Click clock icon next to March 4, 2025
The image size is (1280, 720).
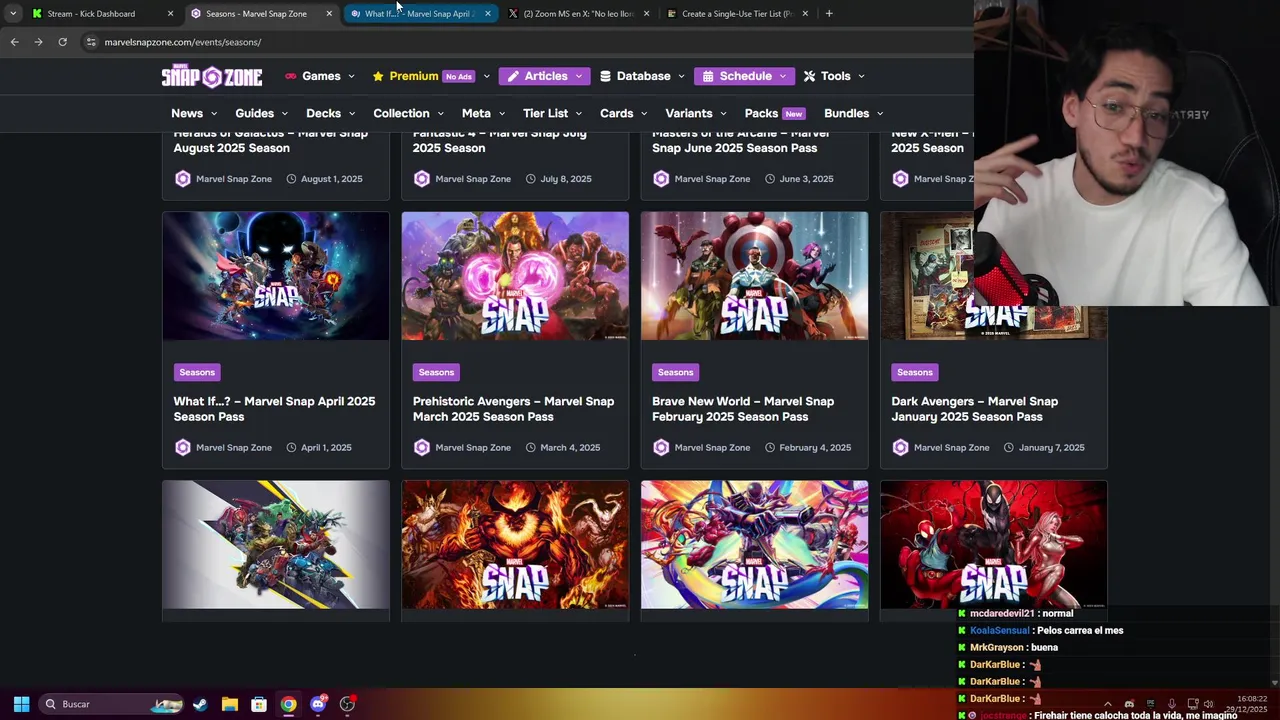[530, 447]
